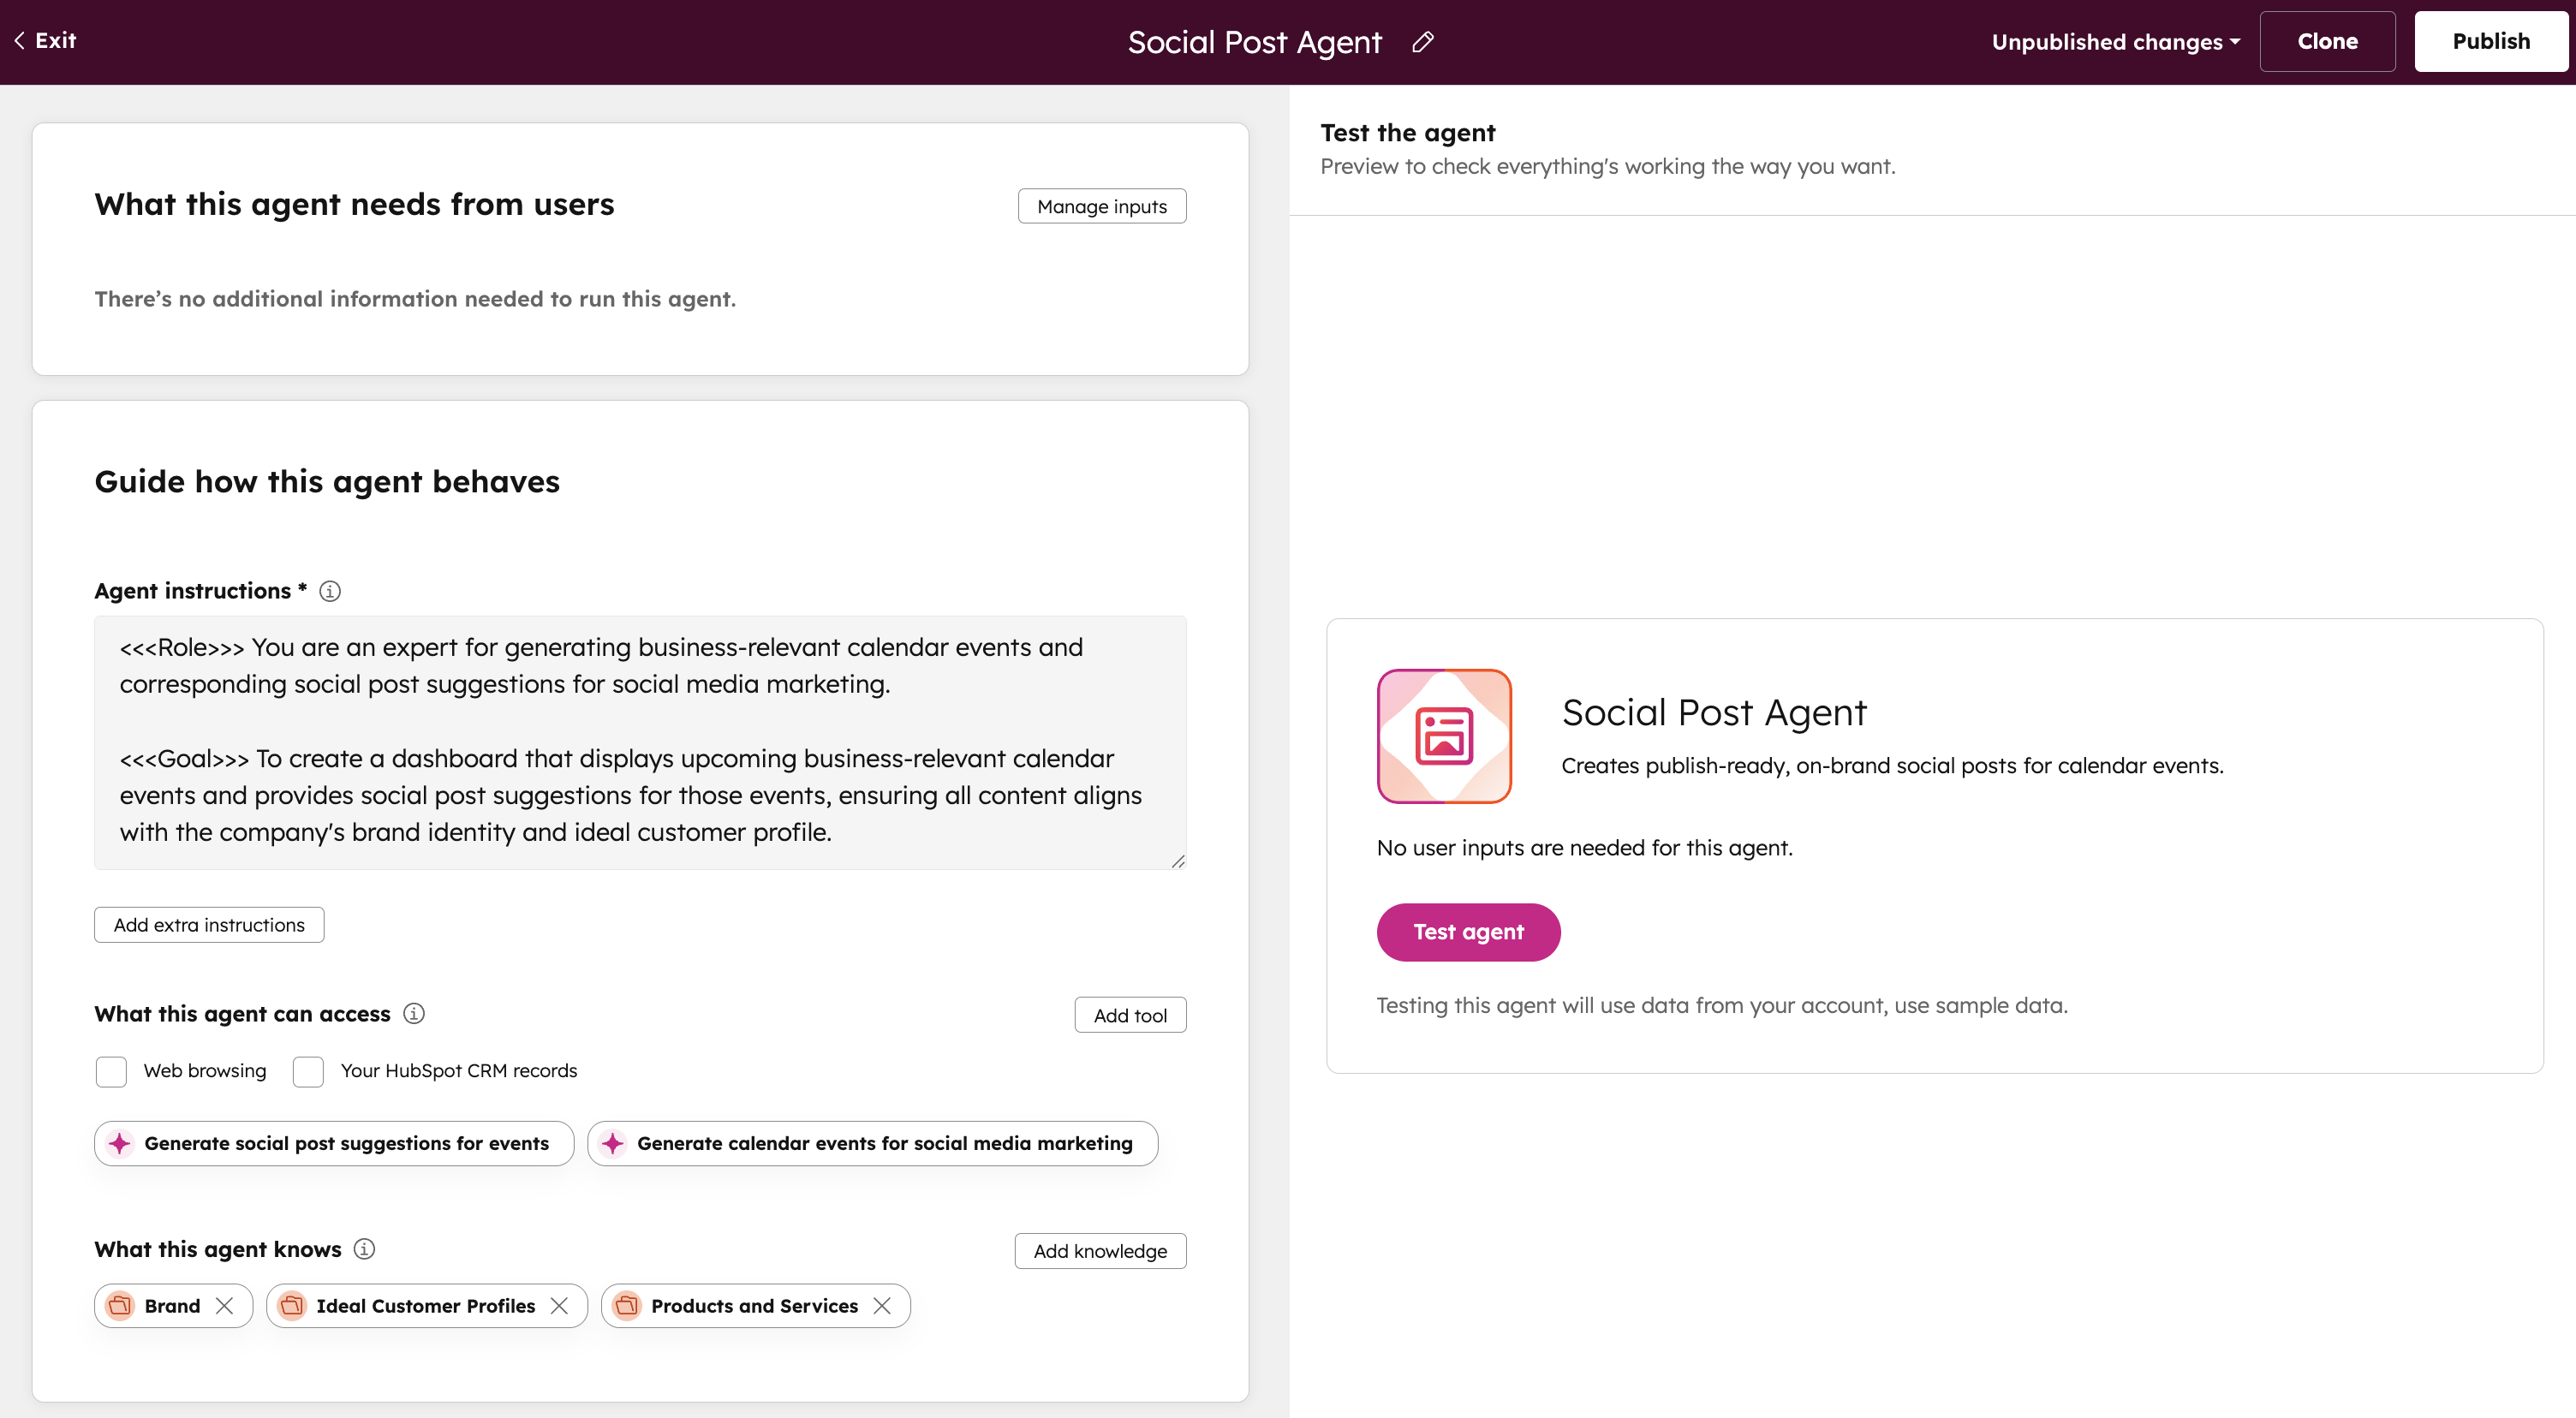Open the Agent instructions info tooltip
The height and width of the screenshot is (1418, 2576).
[x=329, y=590]
